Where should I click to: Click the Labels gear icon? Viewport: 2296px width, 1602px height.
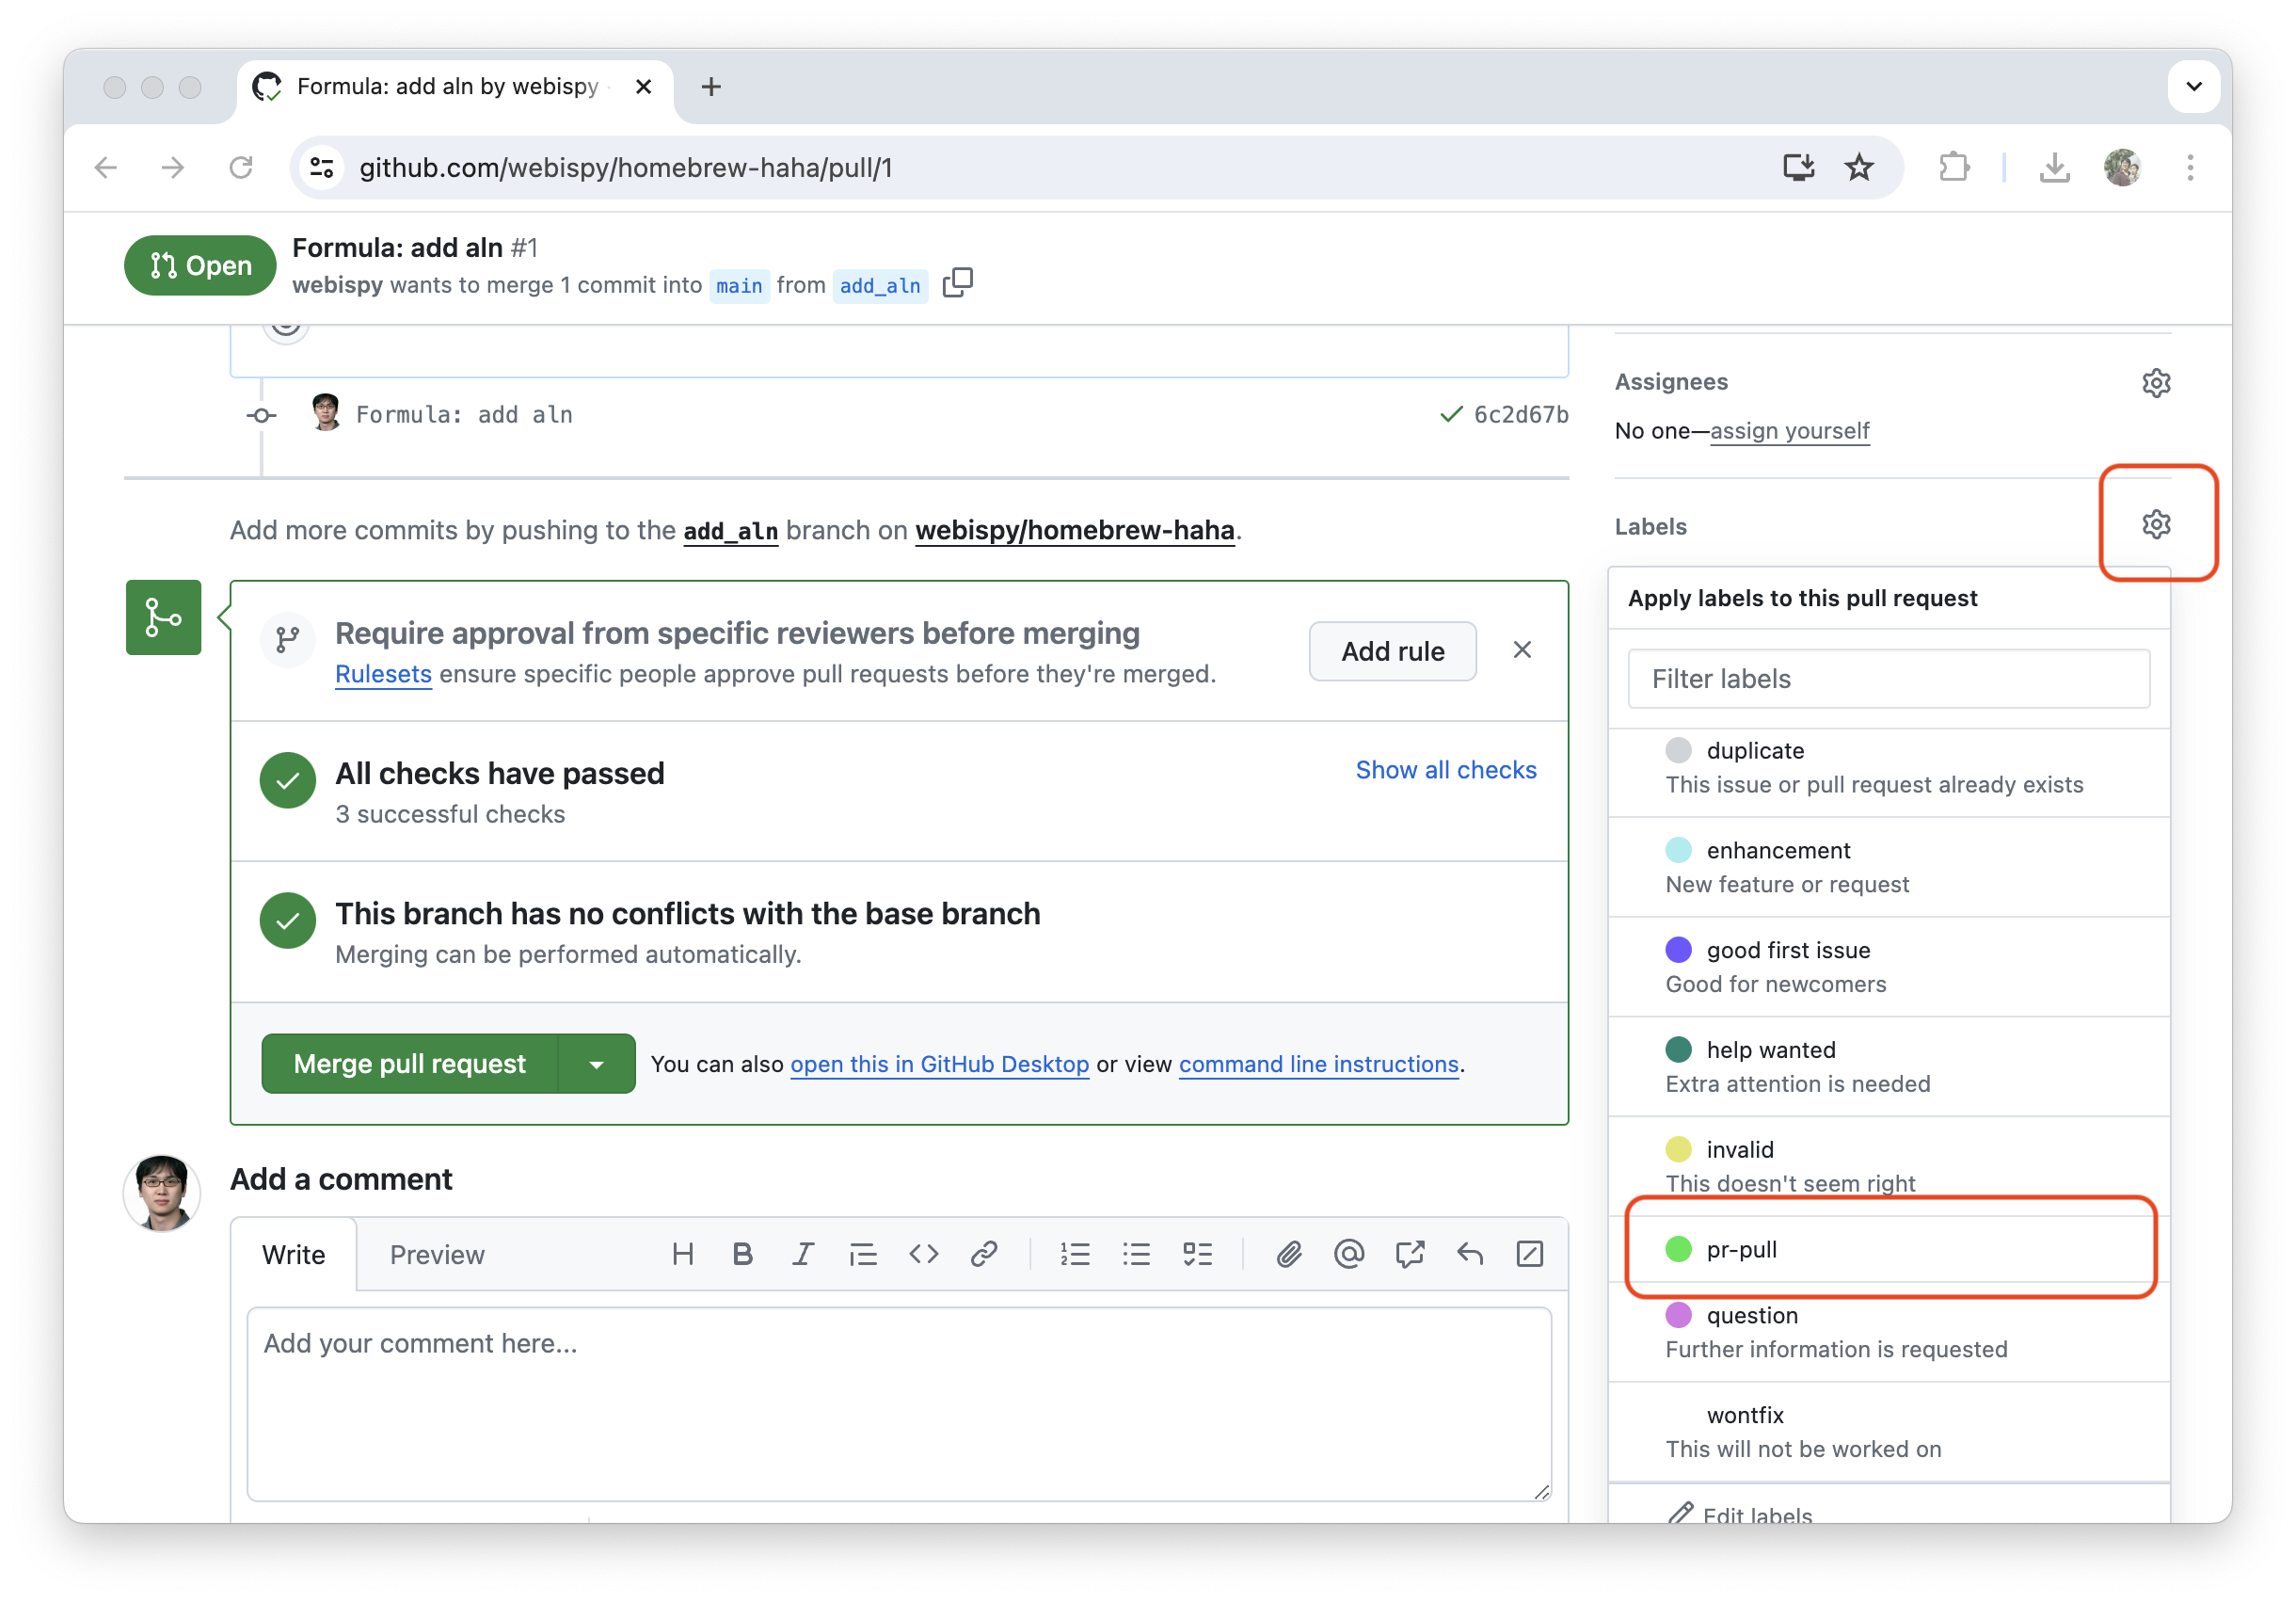click(x=2155, y=524)
